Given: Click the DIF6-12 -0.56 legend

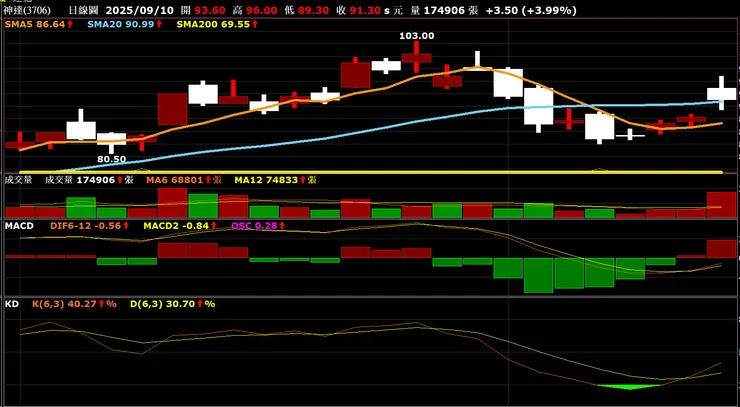Looking at the screenshot, I should pos(85,226).
